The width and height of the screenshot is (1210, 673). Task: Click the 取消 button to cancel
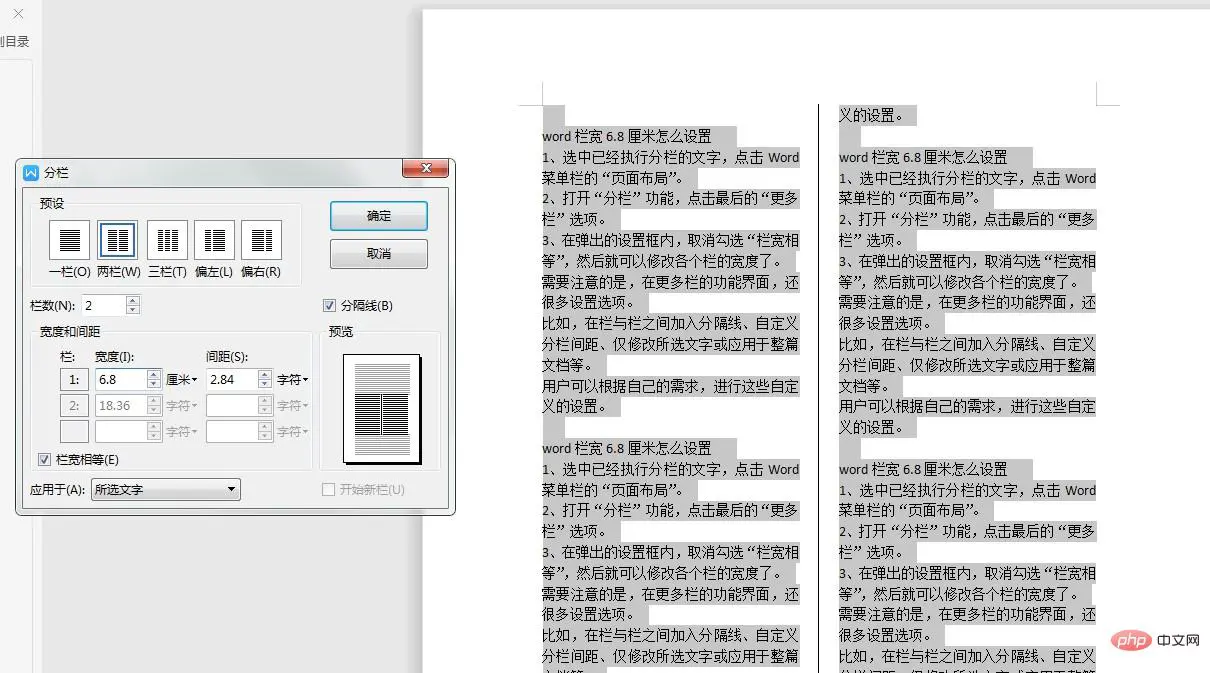point(379,254)
